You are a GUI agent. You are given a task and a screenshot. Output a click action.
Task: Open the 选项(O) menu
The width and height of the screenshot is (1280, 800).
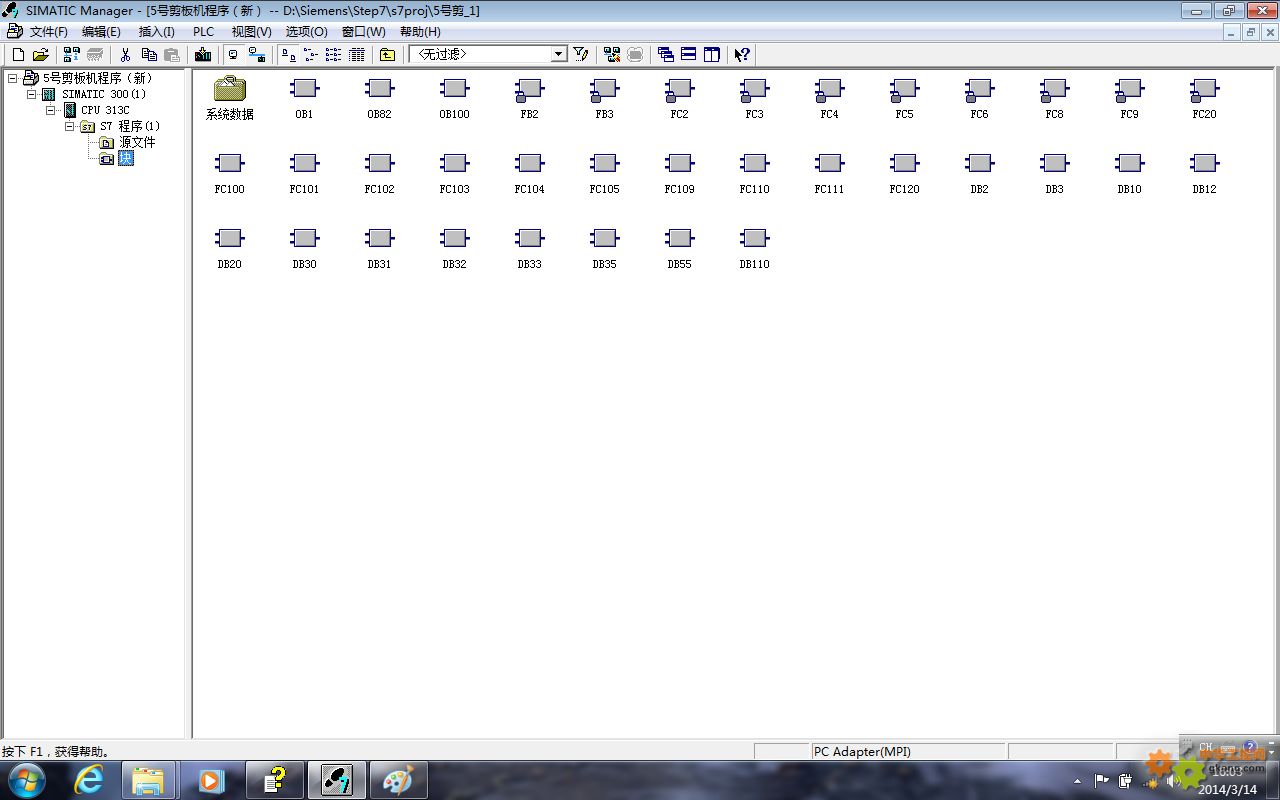[x=306, y=32]
